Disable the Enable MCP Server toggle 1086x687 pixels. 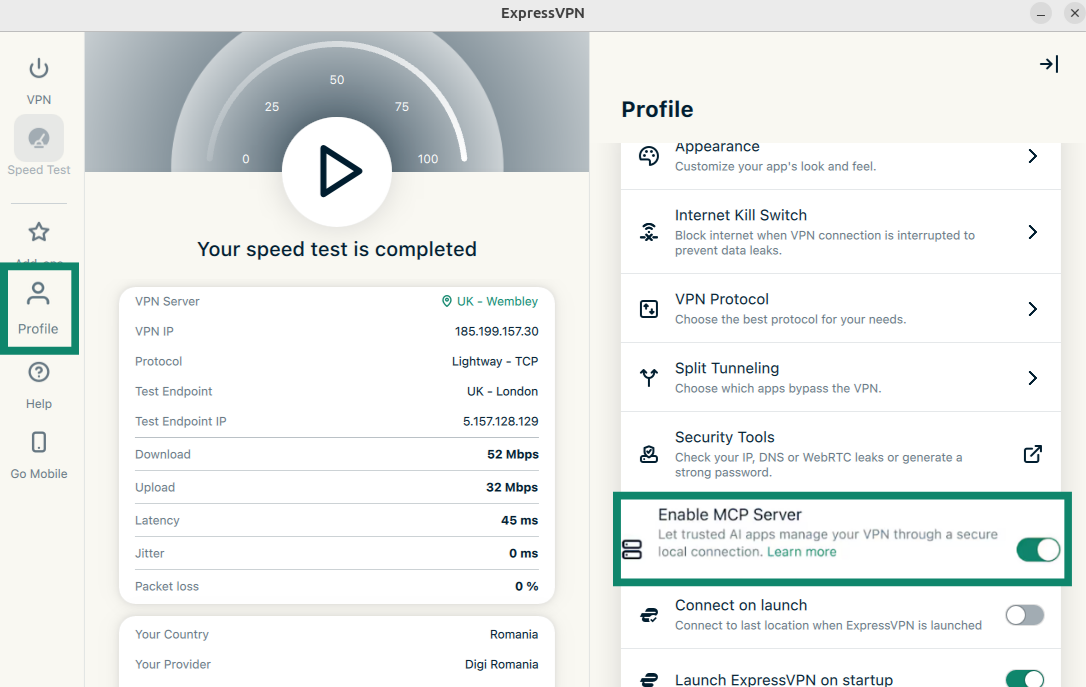point(1037,549)
